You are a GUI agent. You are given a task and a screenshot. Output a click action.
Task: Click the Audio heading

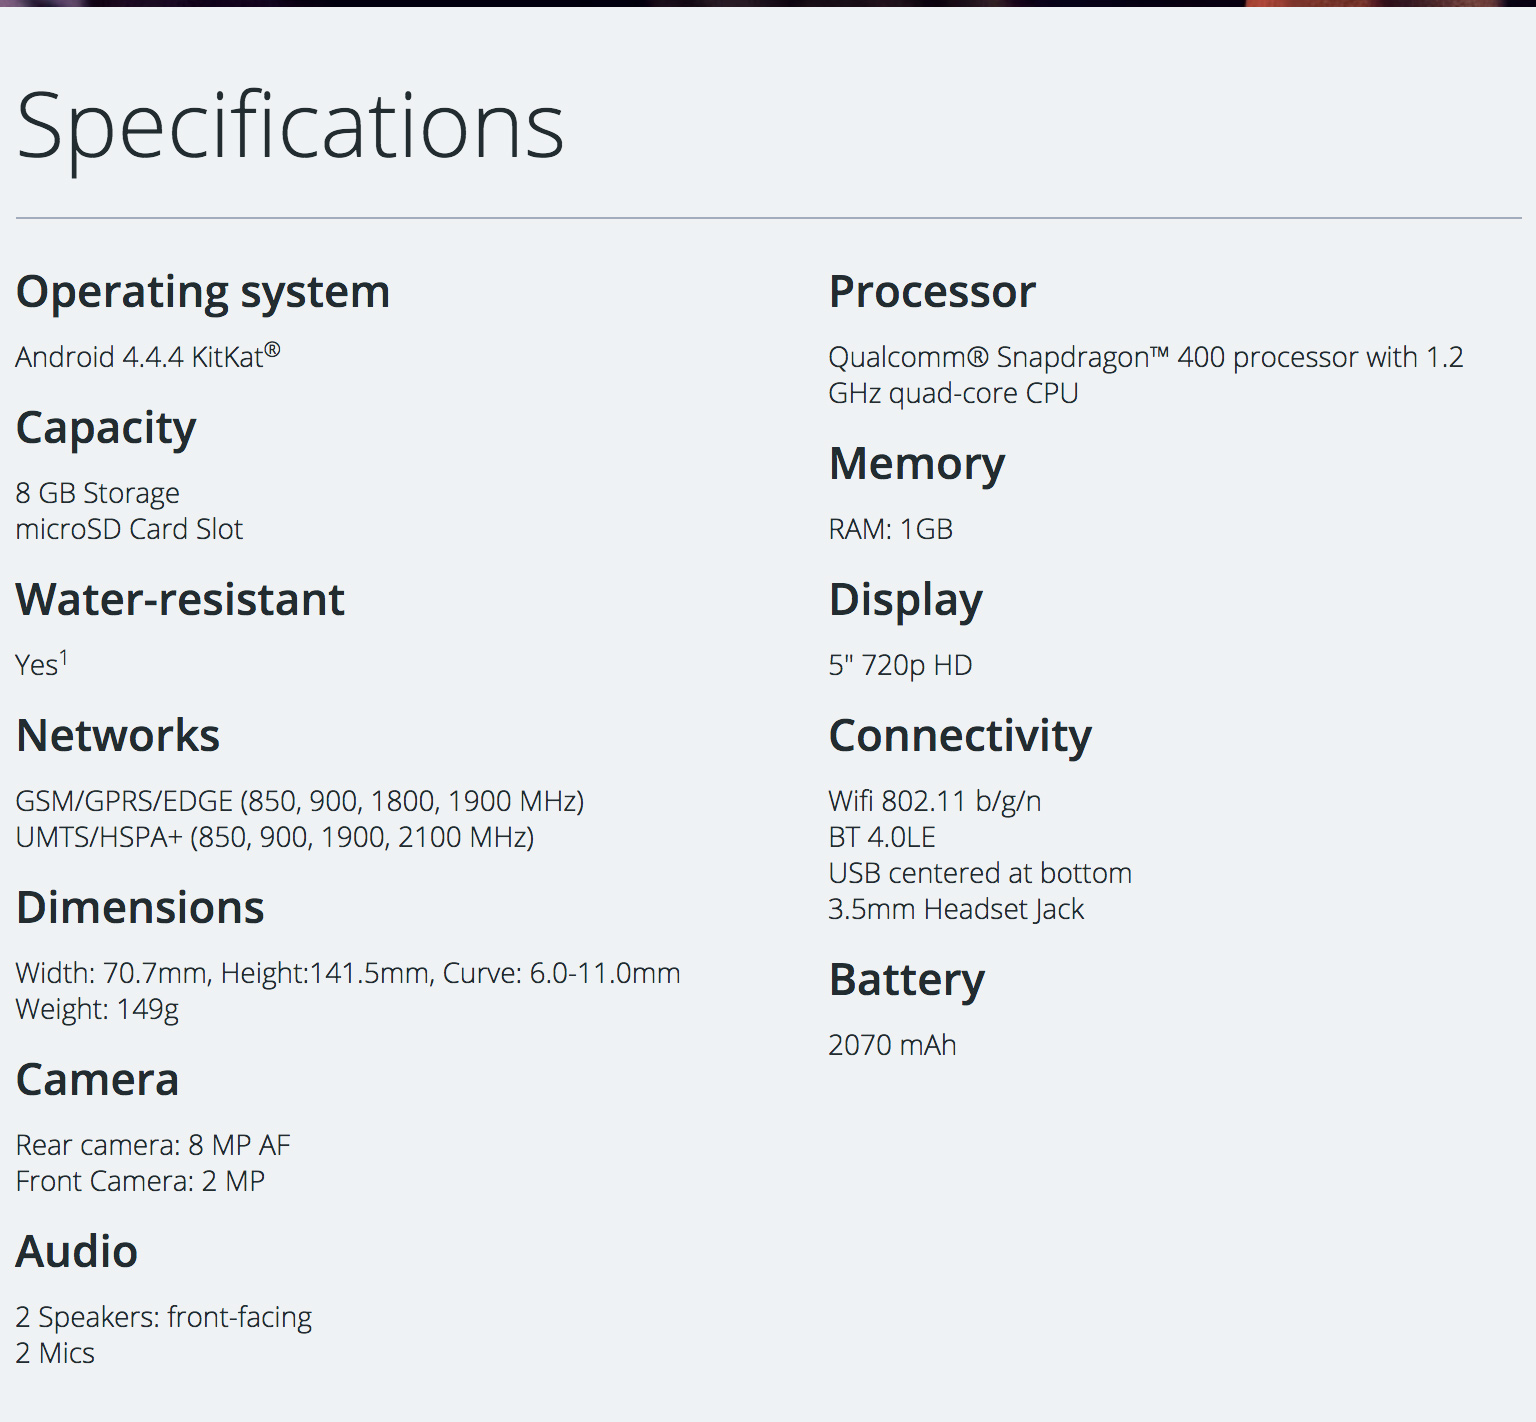[77, 1252]
